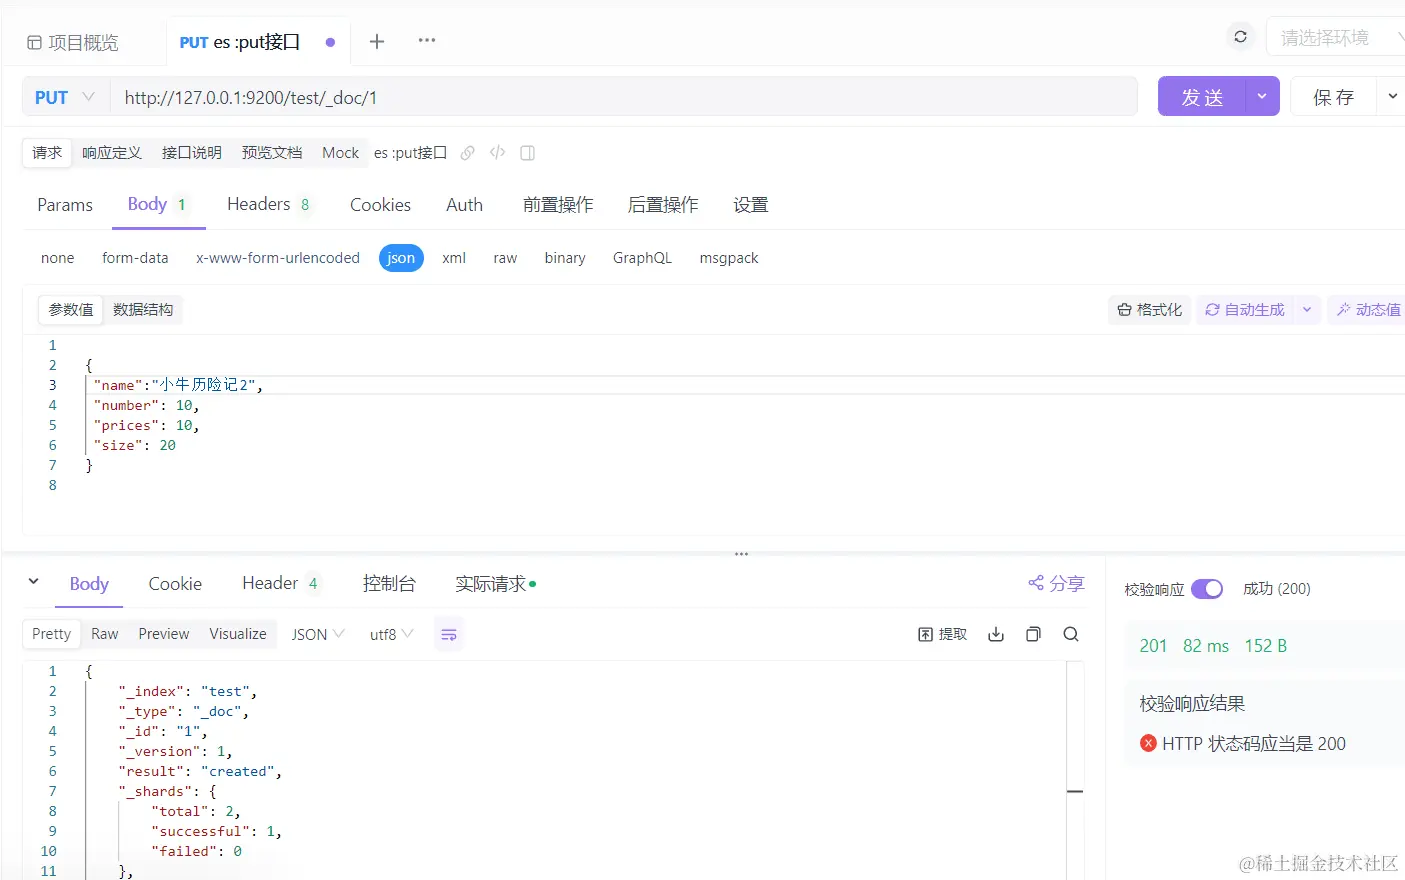1405x880 pixels.
Task: Select the binary body type
Action: [565, 258]
